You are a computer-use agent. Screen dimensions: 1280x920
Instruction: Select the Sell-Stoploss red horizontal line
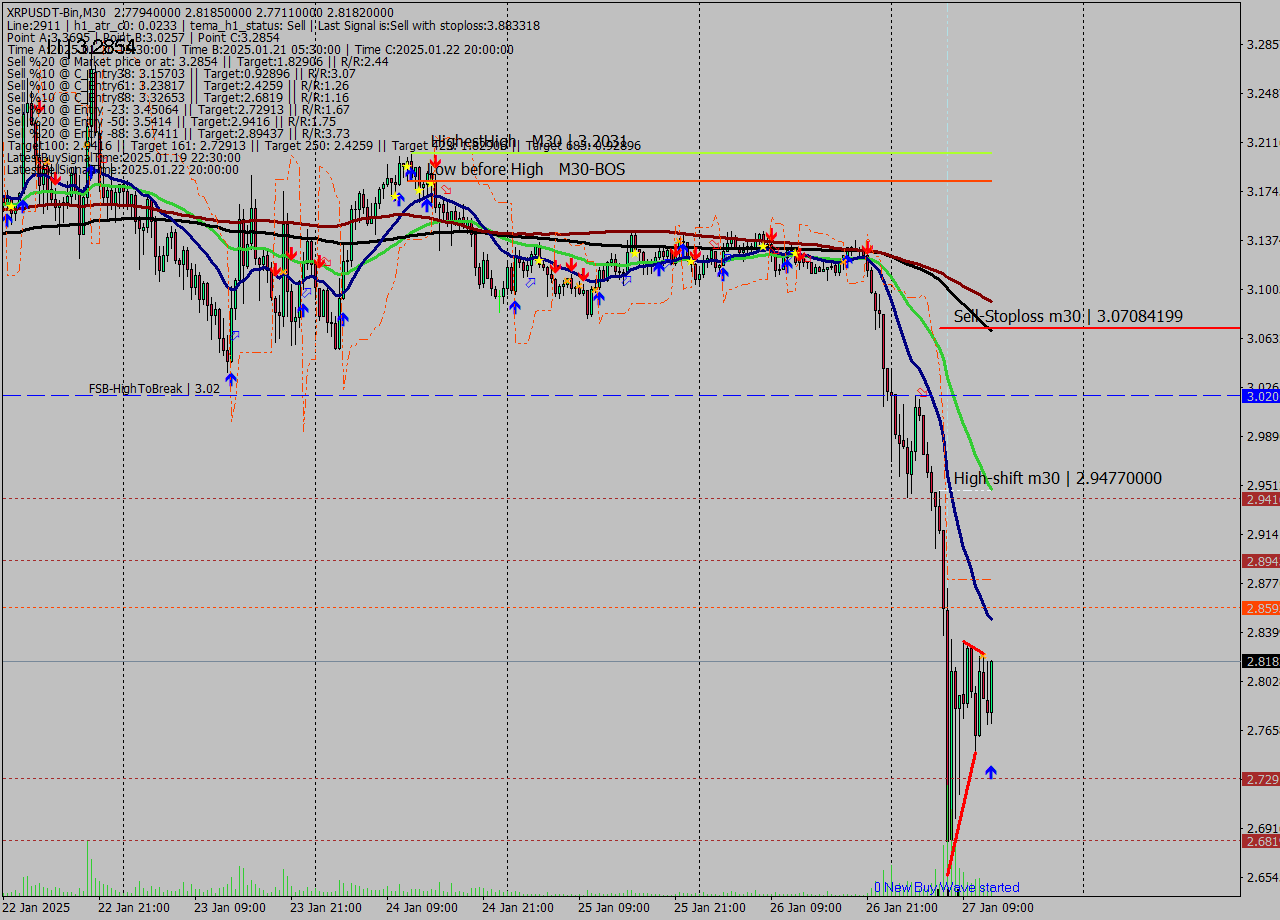coord(1089,328)
